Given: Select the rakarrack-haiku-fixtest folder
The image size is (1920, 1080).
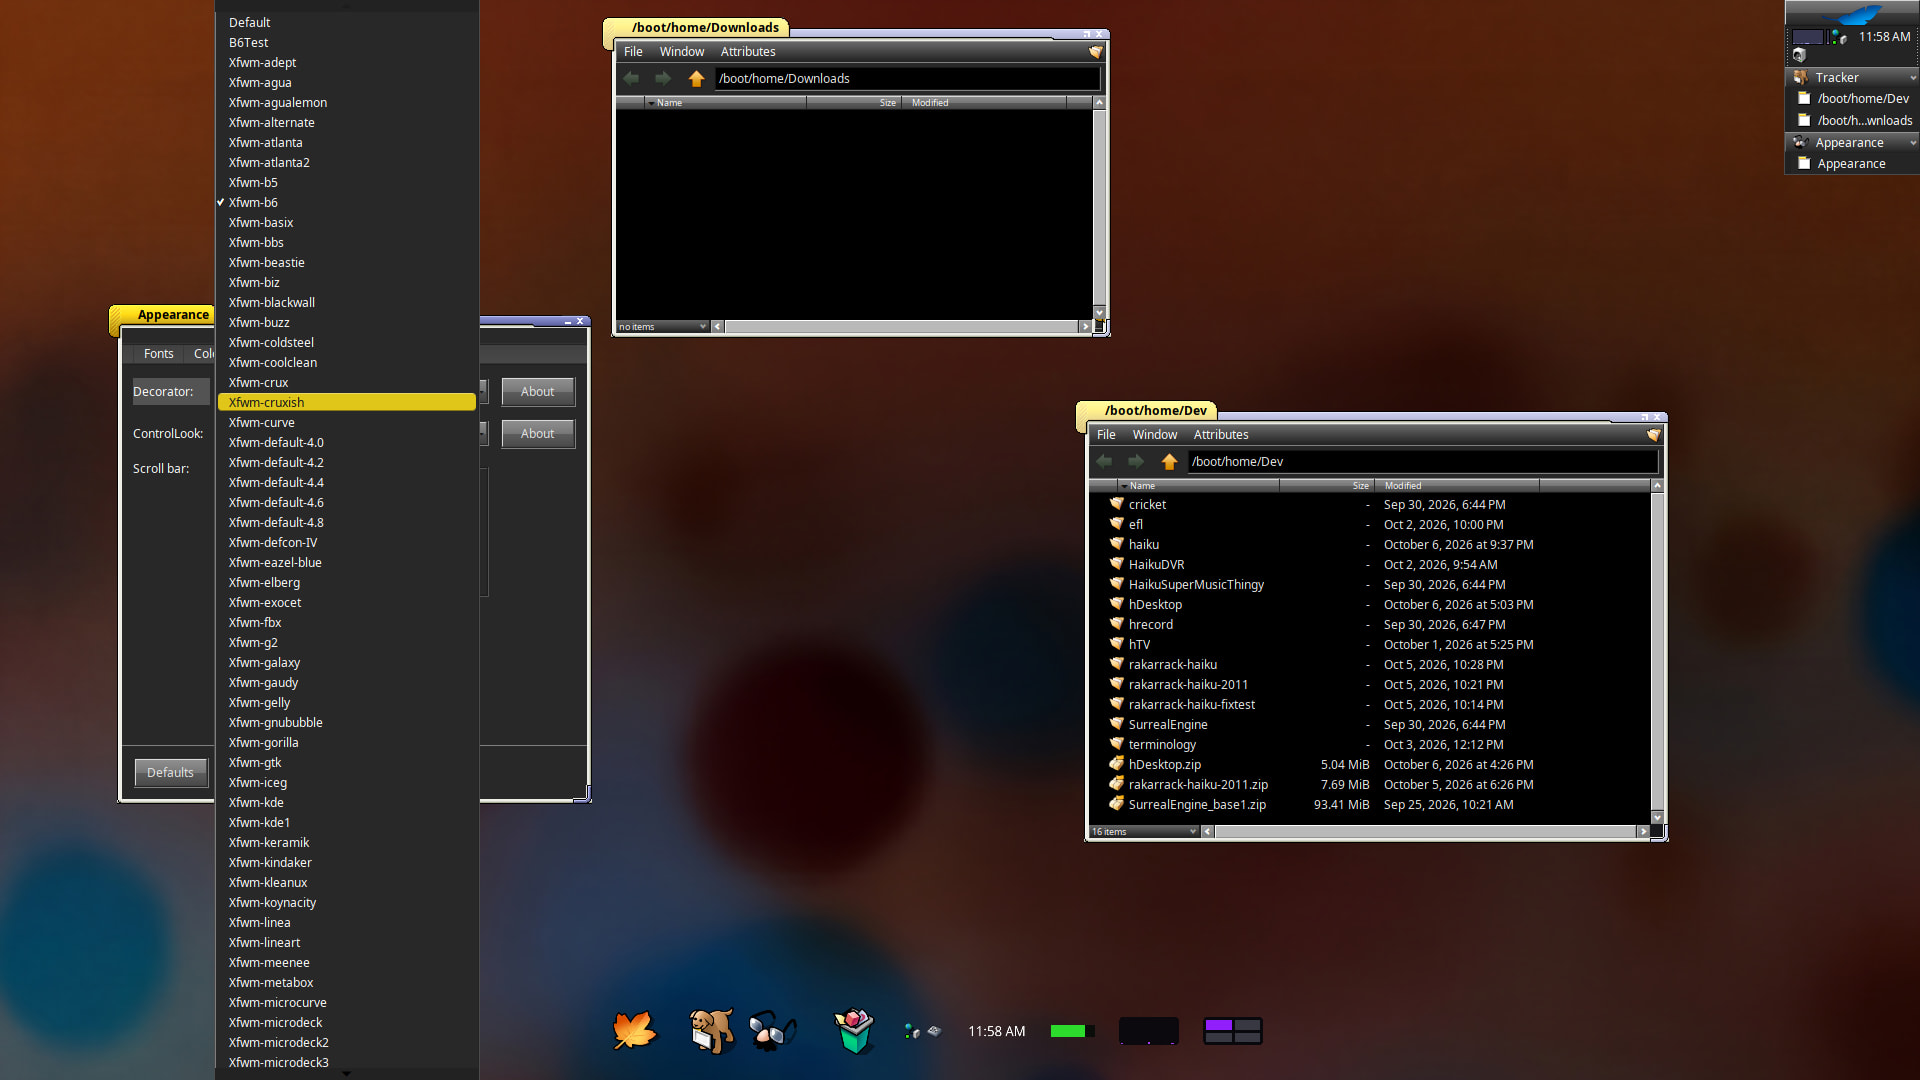Looking at the screenshot, I should coord(1191,704).
